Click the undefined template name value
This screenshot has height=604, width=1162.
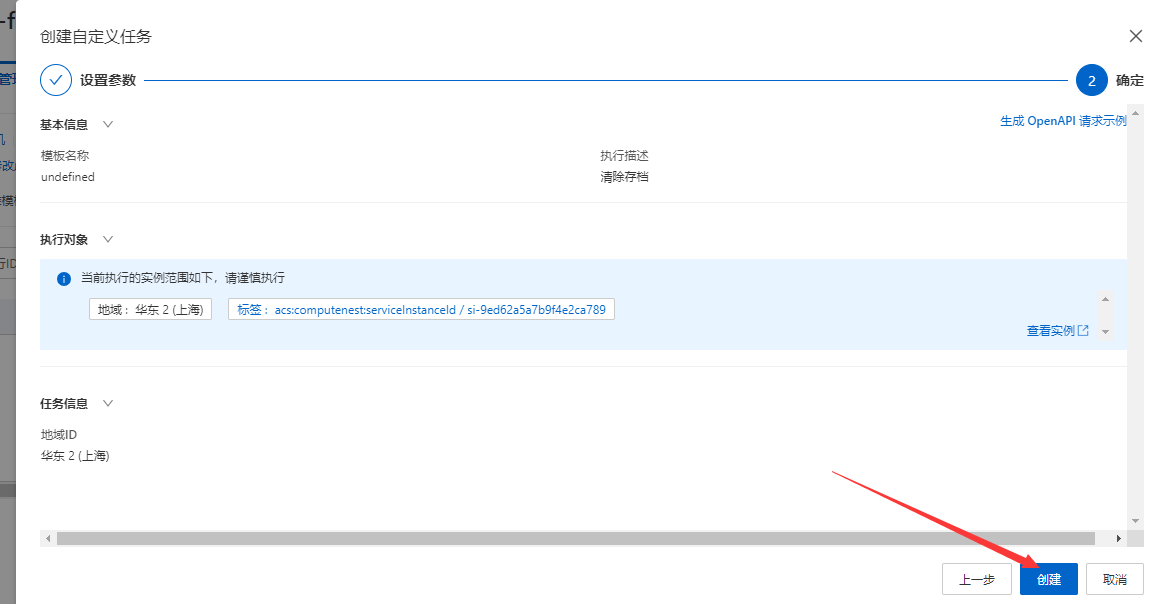(67, 176)
